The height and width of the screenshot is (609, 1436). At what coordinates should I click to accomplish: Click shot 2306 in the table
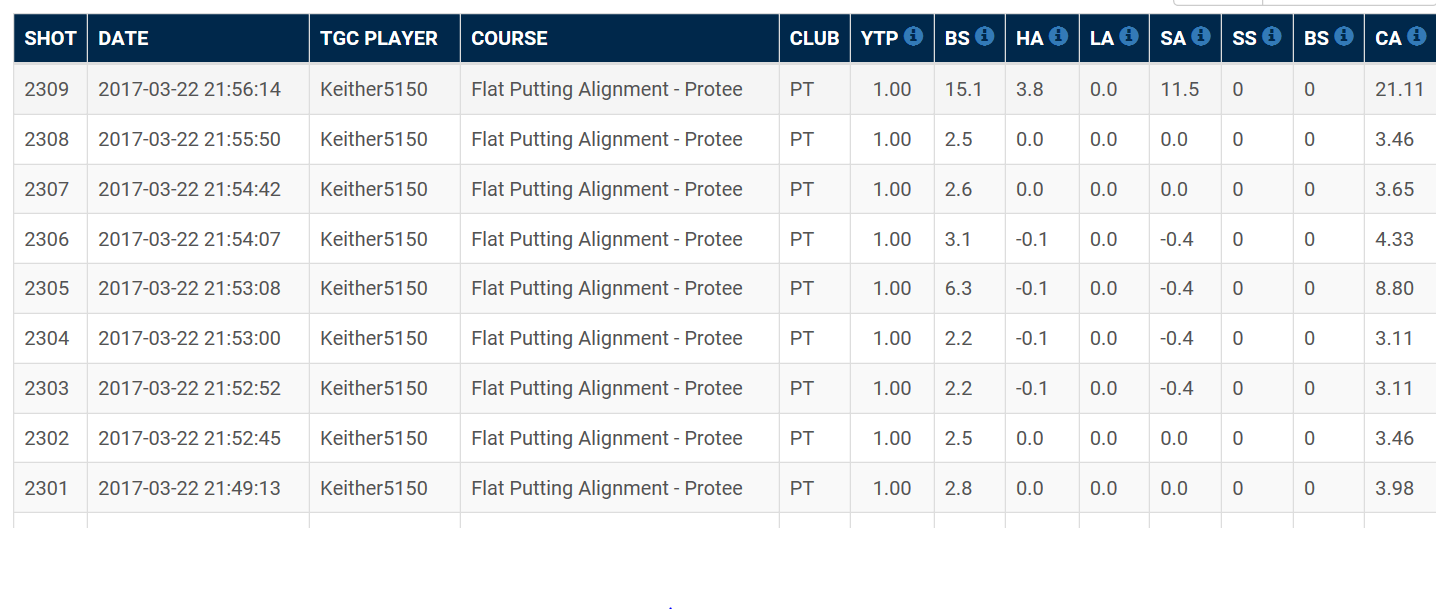(x=47, y=239)
